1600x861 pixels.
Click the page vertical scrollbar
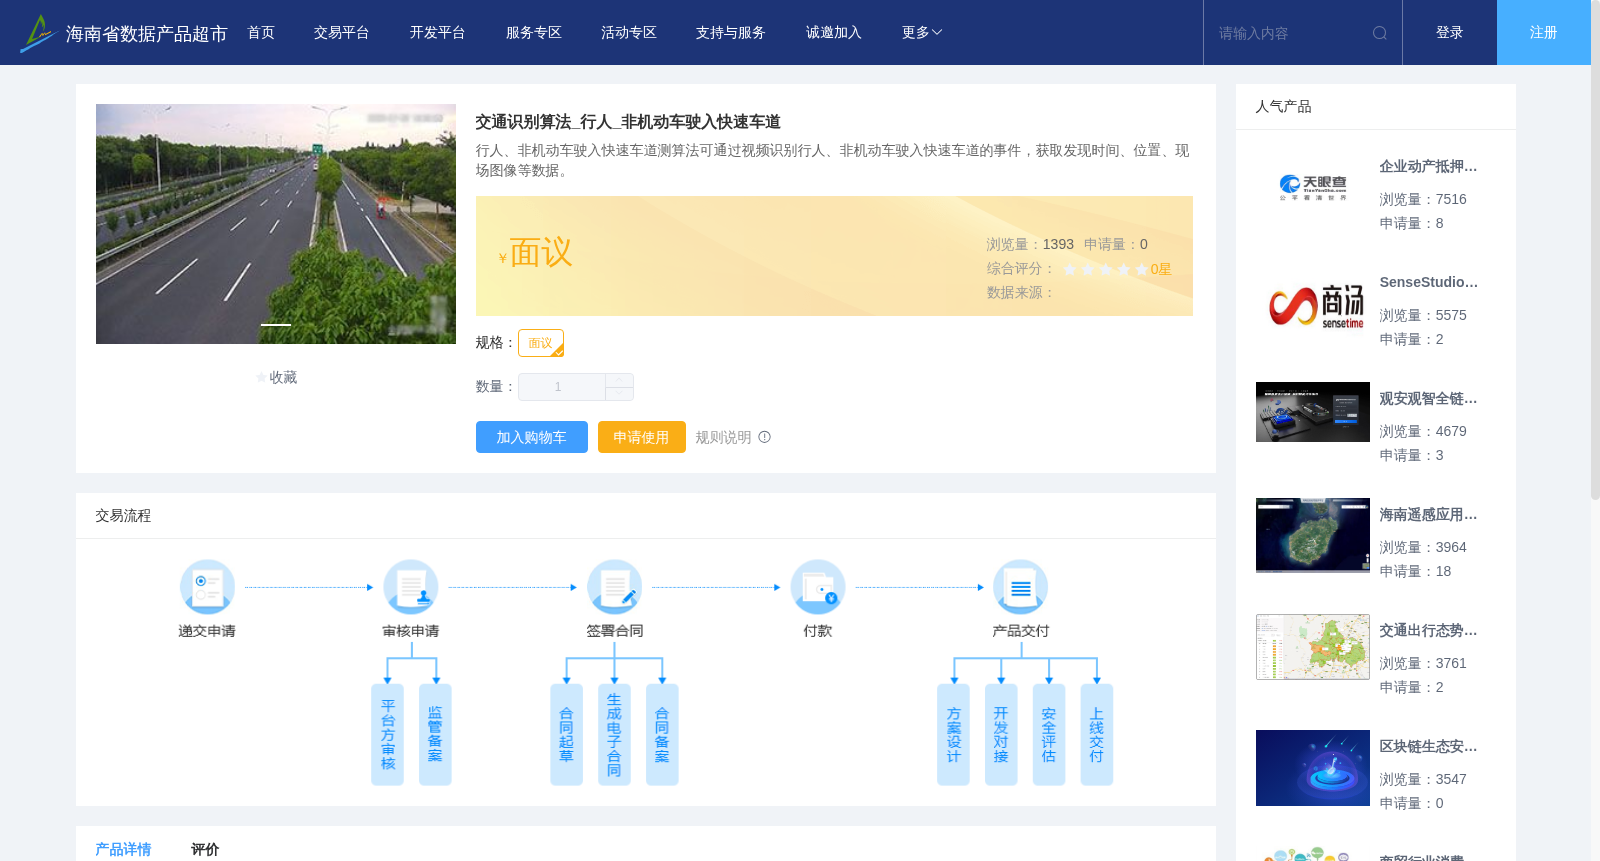(x=1595, y=250)
